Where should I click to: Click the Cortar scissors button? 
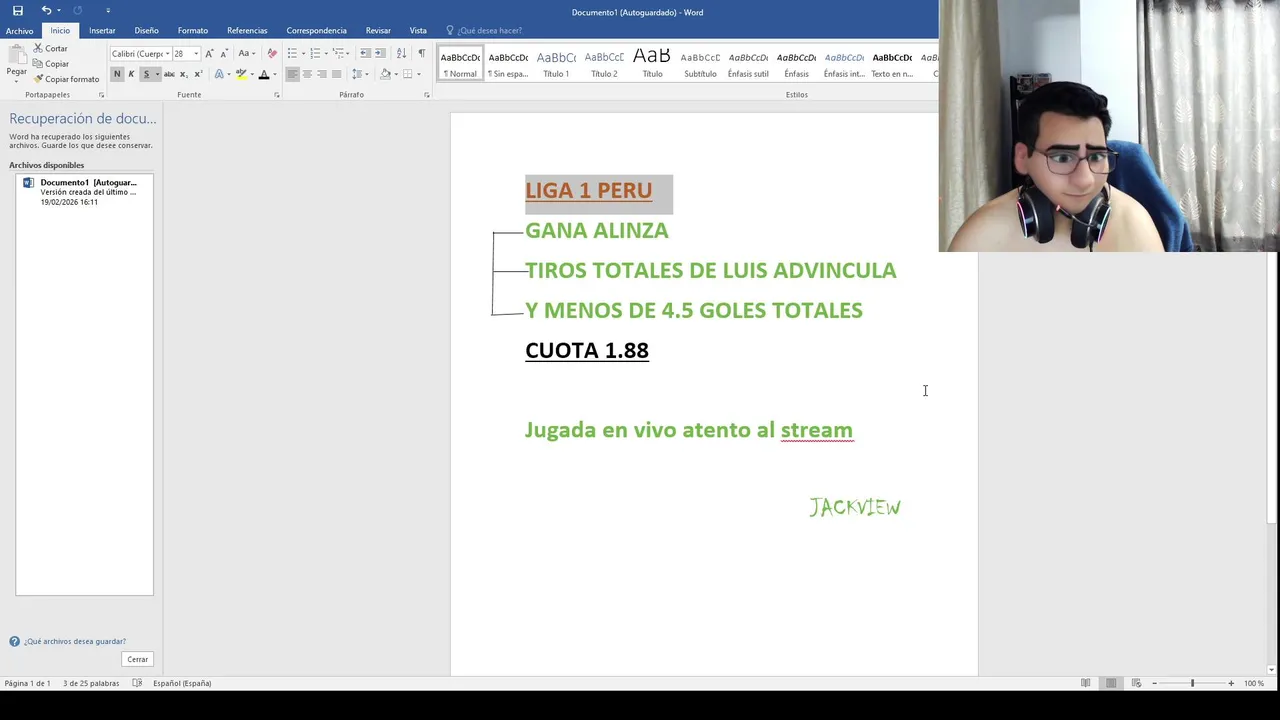(50, 48)
